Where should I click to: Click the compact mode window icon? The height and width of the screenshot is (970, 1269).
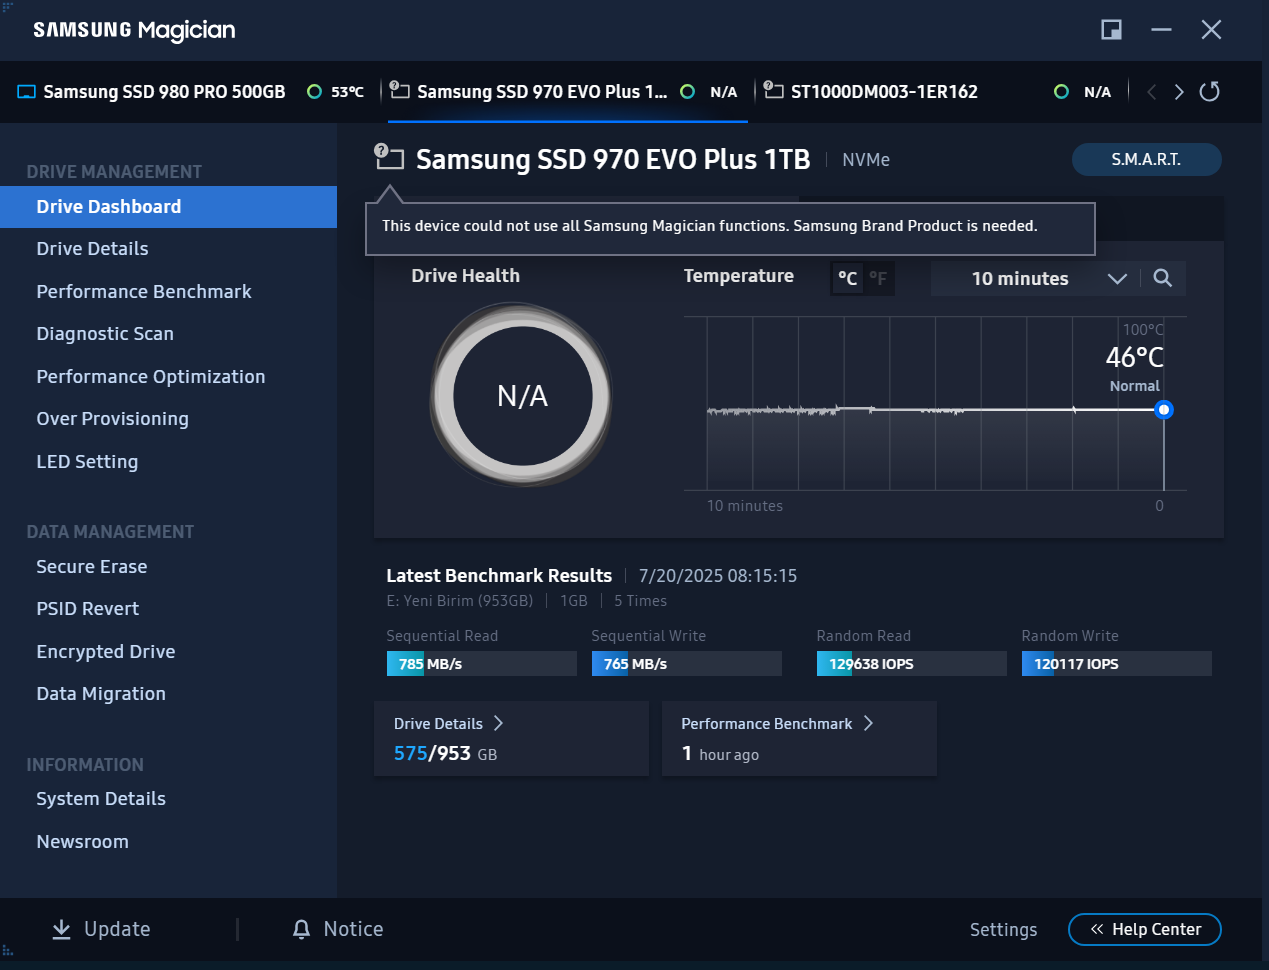[1111, 30]
